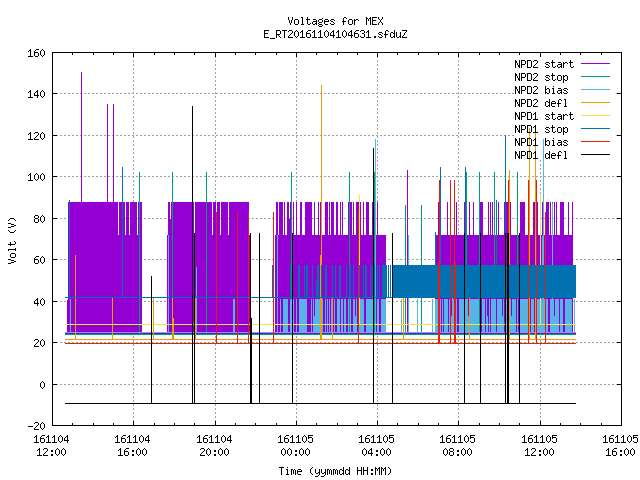640x480 pixels.
Task: Click the file name E_RT20161104104631.sfduZ subtitle
Action: click(335, 34)
